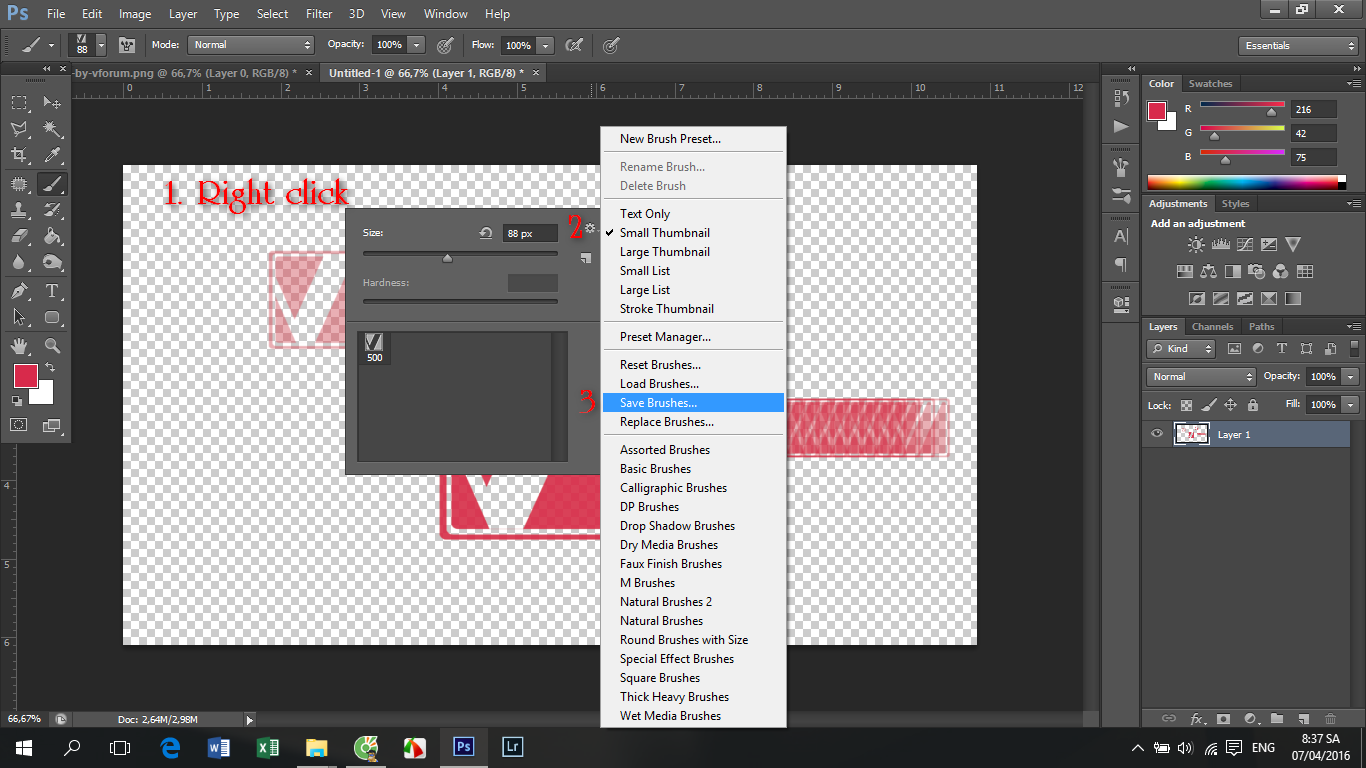This screenshot has width=1366, height=768.
Task: Select Large Thumbnail view option
Action: click(x=693, y=251)
